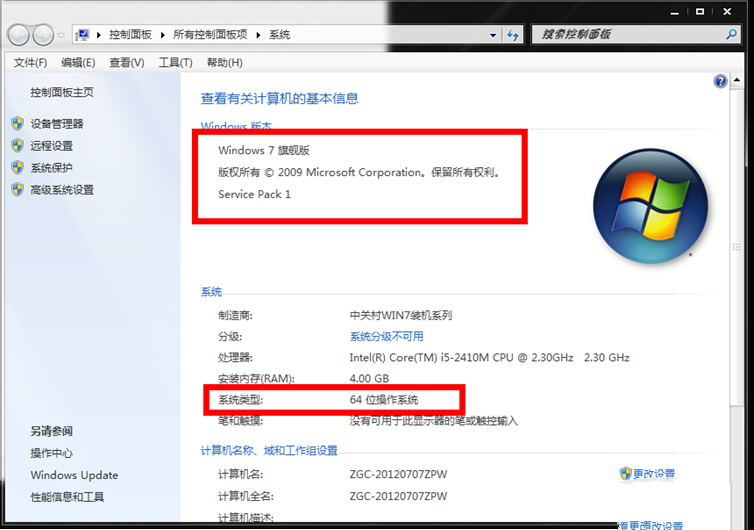Click the Back navigation arrow button
The height and width of the screenshot is (530, 754).
coord(19,35)
